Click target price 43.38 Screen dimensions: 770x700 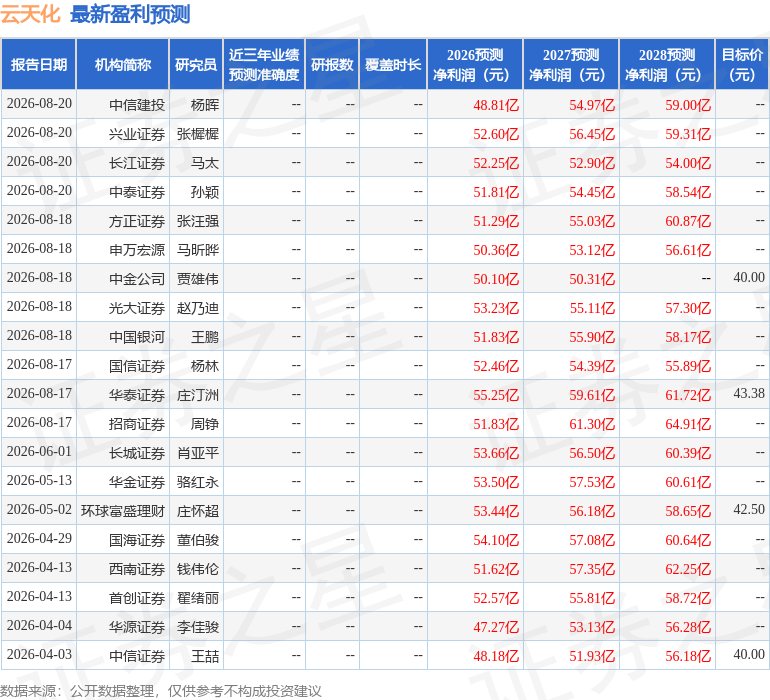click(x=749, y=393)
